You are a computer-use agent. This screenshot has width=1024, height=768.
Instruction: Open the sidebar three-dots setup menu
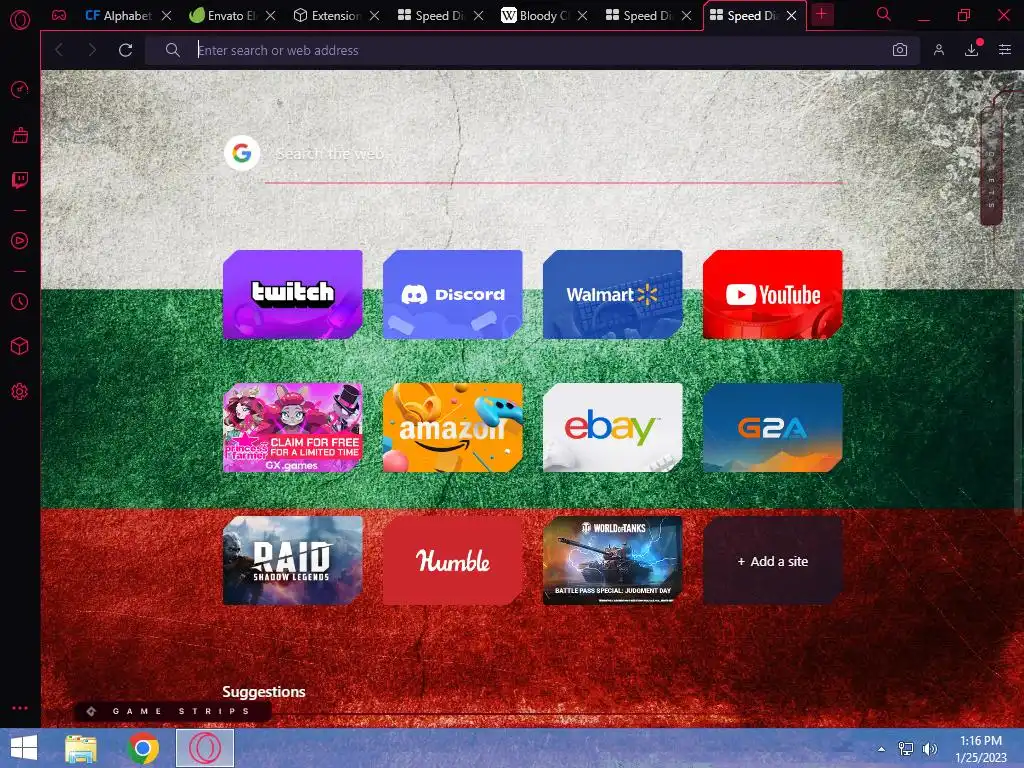pyautogui.click(x=20, y=708)
